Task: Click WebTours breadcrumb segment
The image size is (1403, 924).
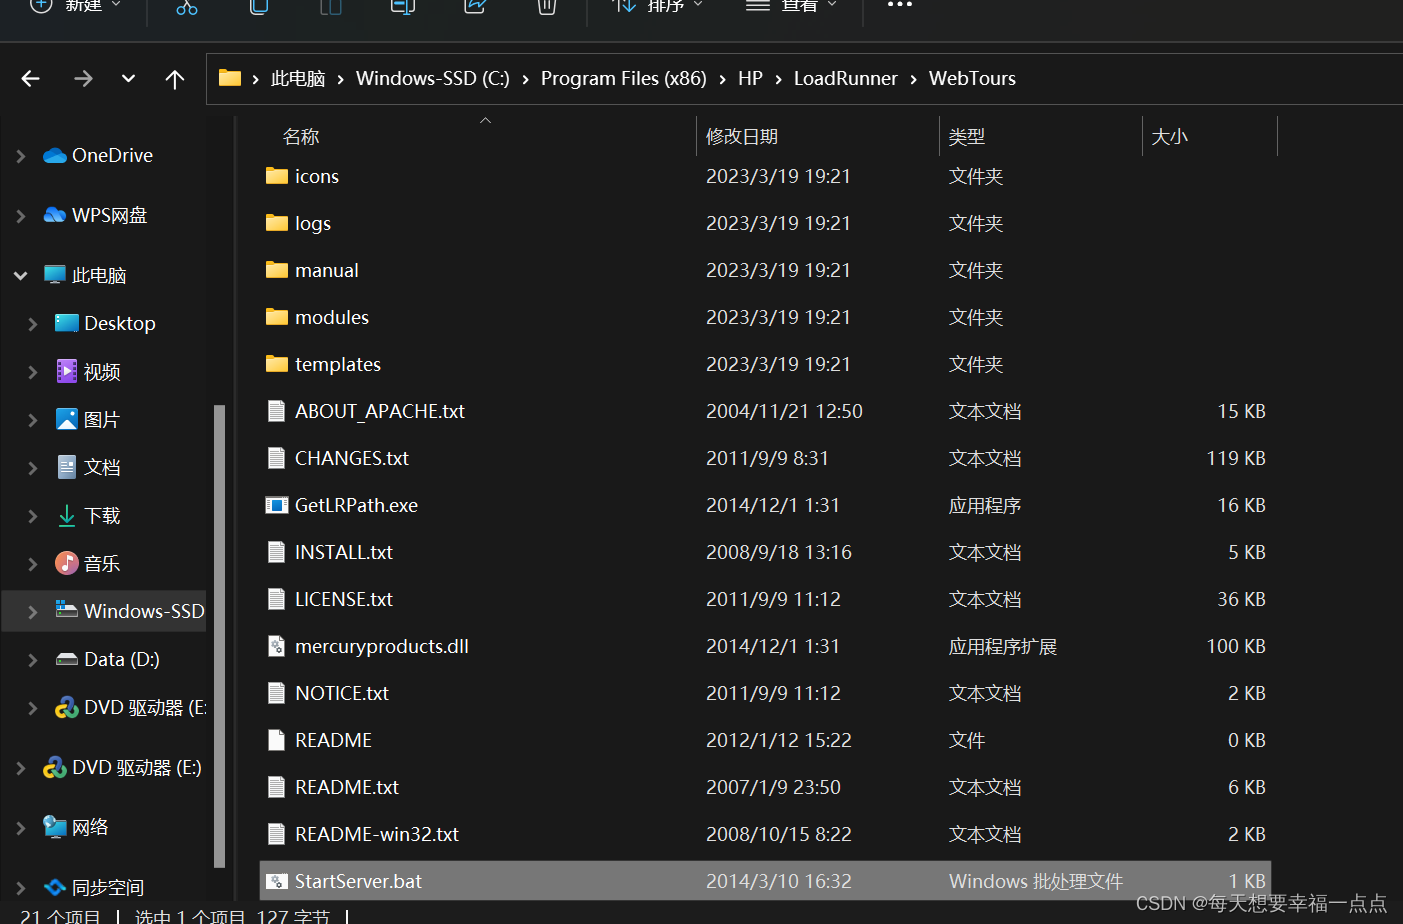Action: pyautogui.click(x=972, y=78)
